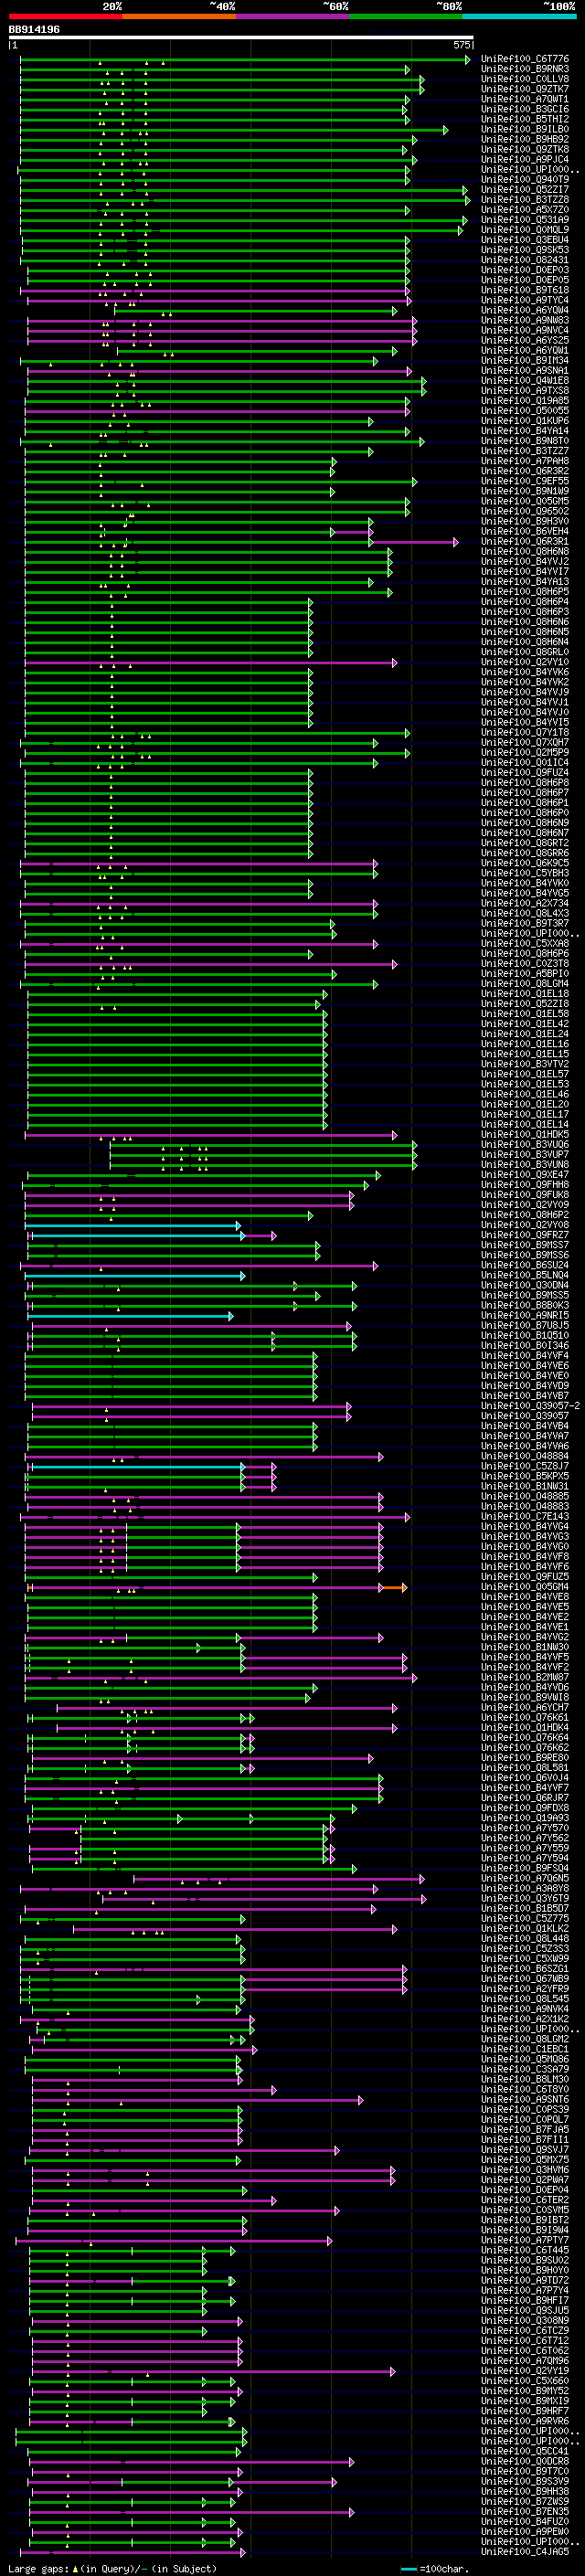Screen dimensions: 585x2576
Task: Click hit label UniRef100_Q3EBU4
Action: point(525,240)
